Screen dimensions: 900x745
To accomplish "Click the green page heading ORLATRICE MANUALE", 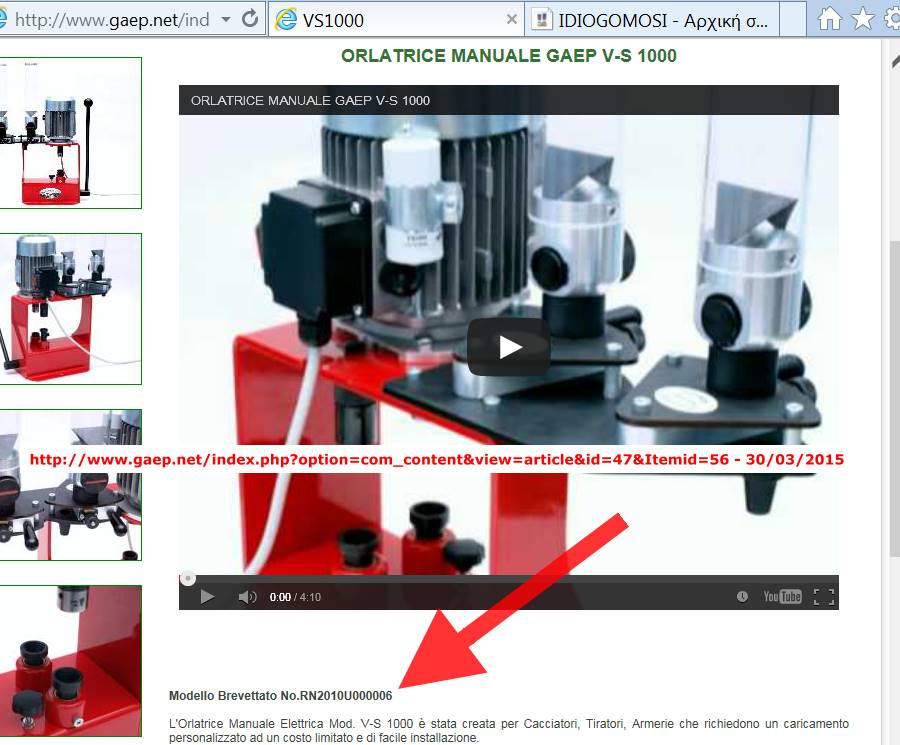I will tap(509, 56).
